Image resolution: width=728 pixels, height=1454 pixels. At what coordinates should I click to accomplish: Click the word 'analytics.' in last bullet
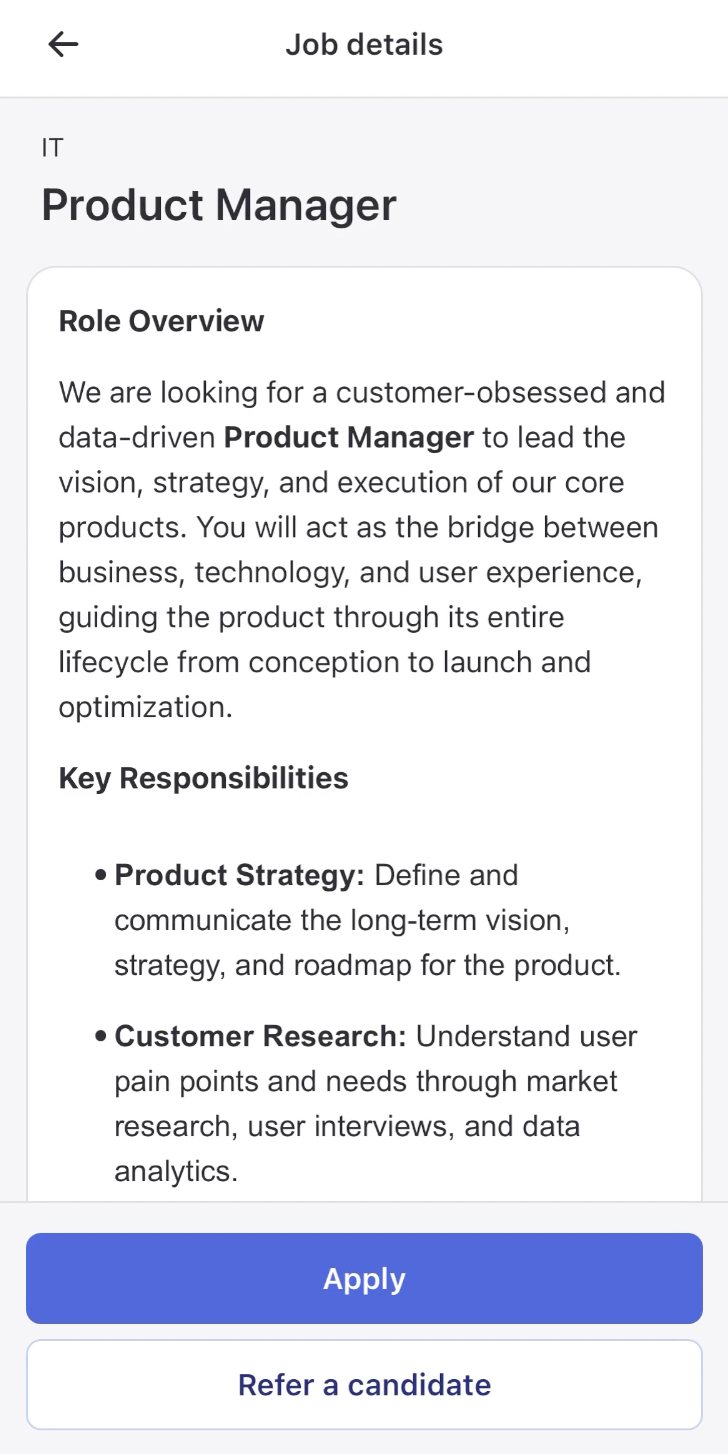tap(176, 1171)
